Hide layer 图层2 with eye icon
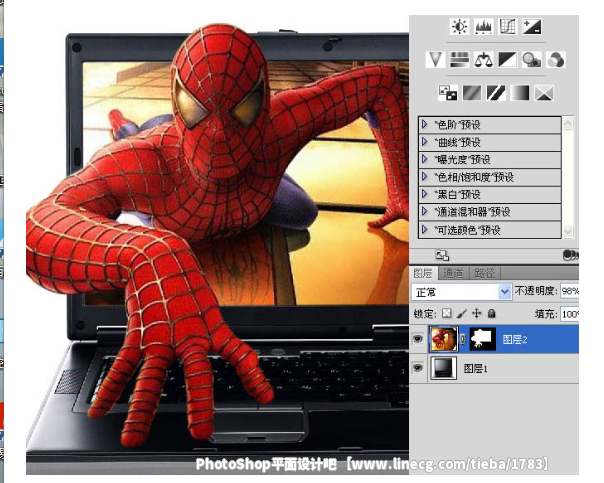The width and height of the screenshot is (604, 483). [418, 339]
